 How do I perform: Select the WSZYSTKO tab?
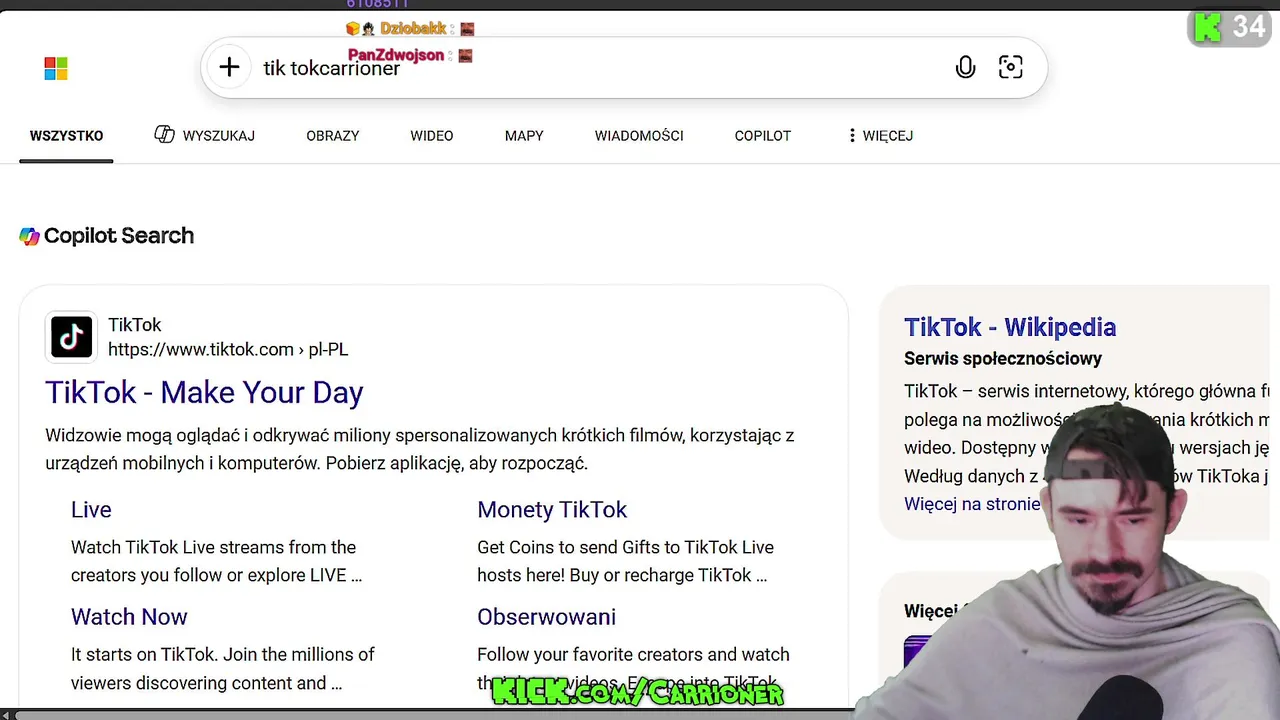pos(66,136)
